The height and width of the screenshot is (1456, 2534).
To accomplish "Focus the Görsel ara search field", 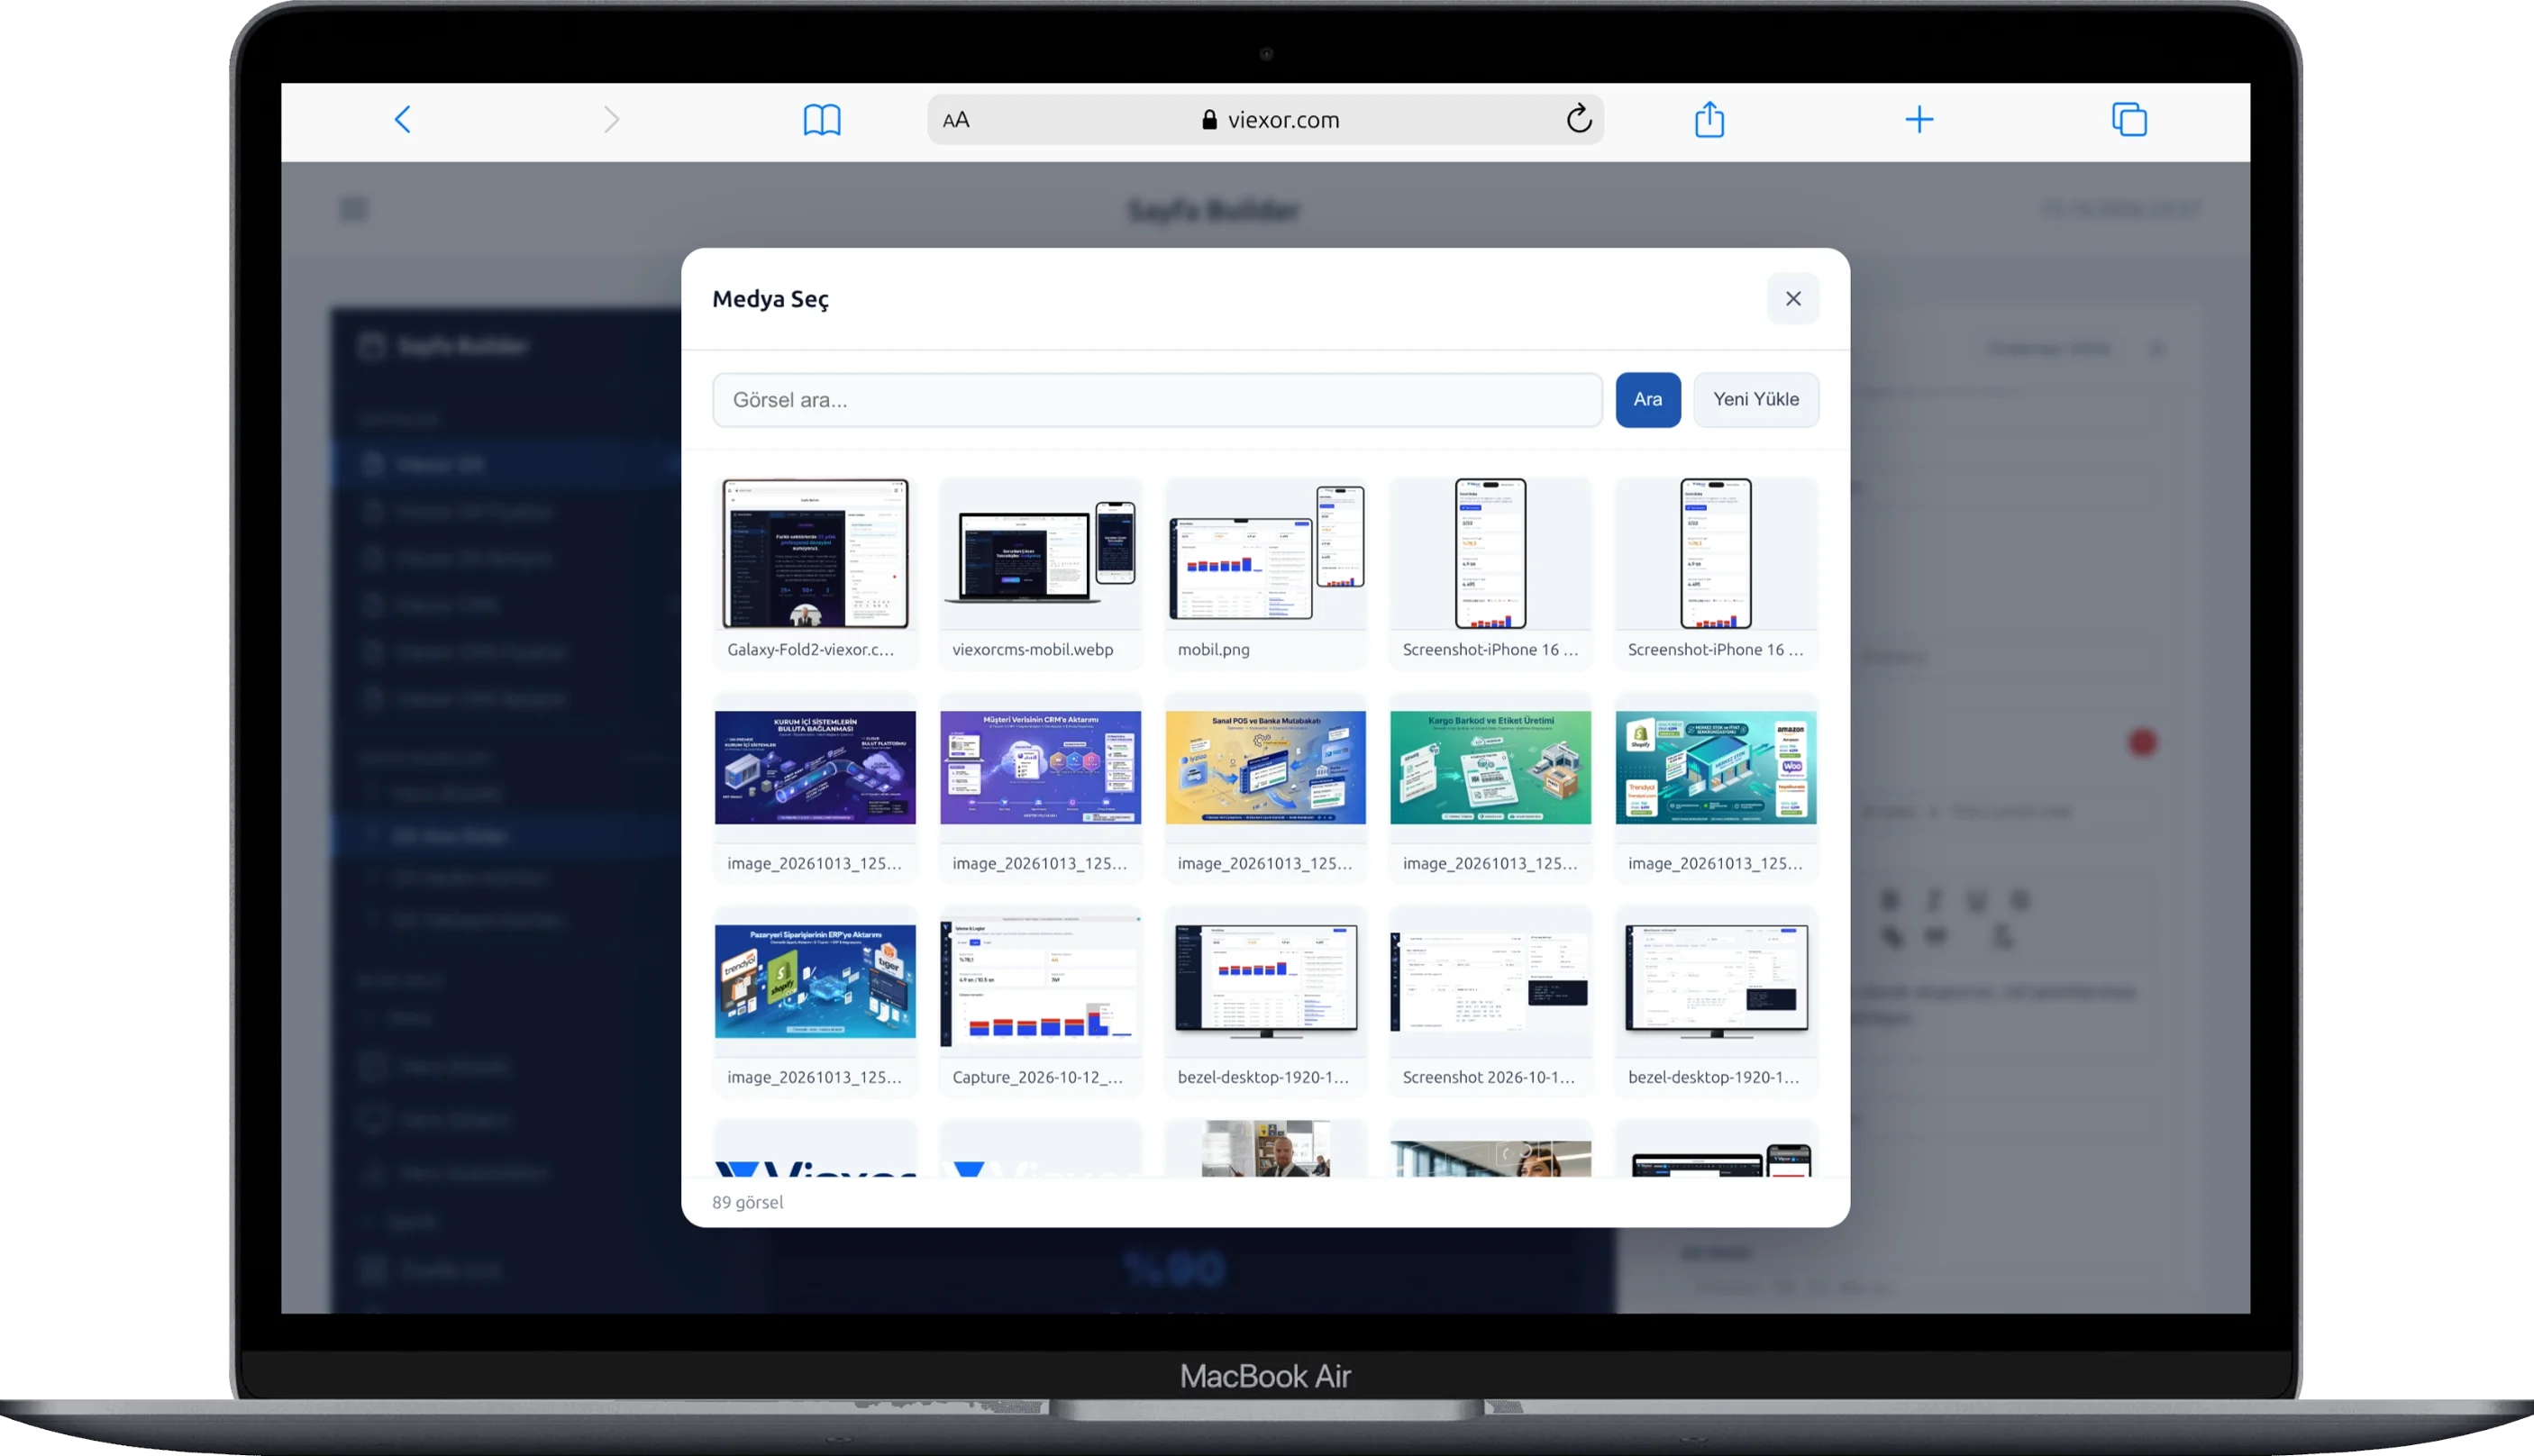I will pos(1157,399).
